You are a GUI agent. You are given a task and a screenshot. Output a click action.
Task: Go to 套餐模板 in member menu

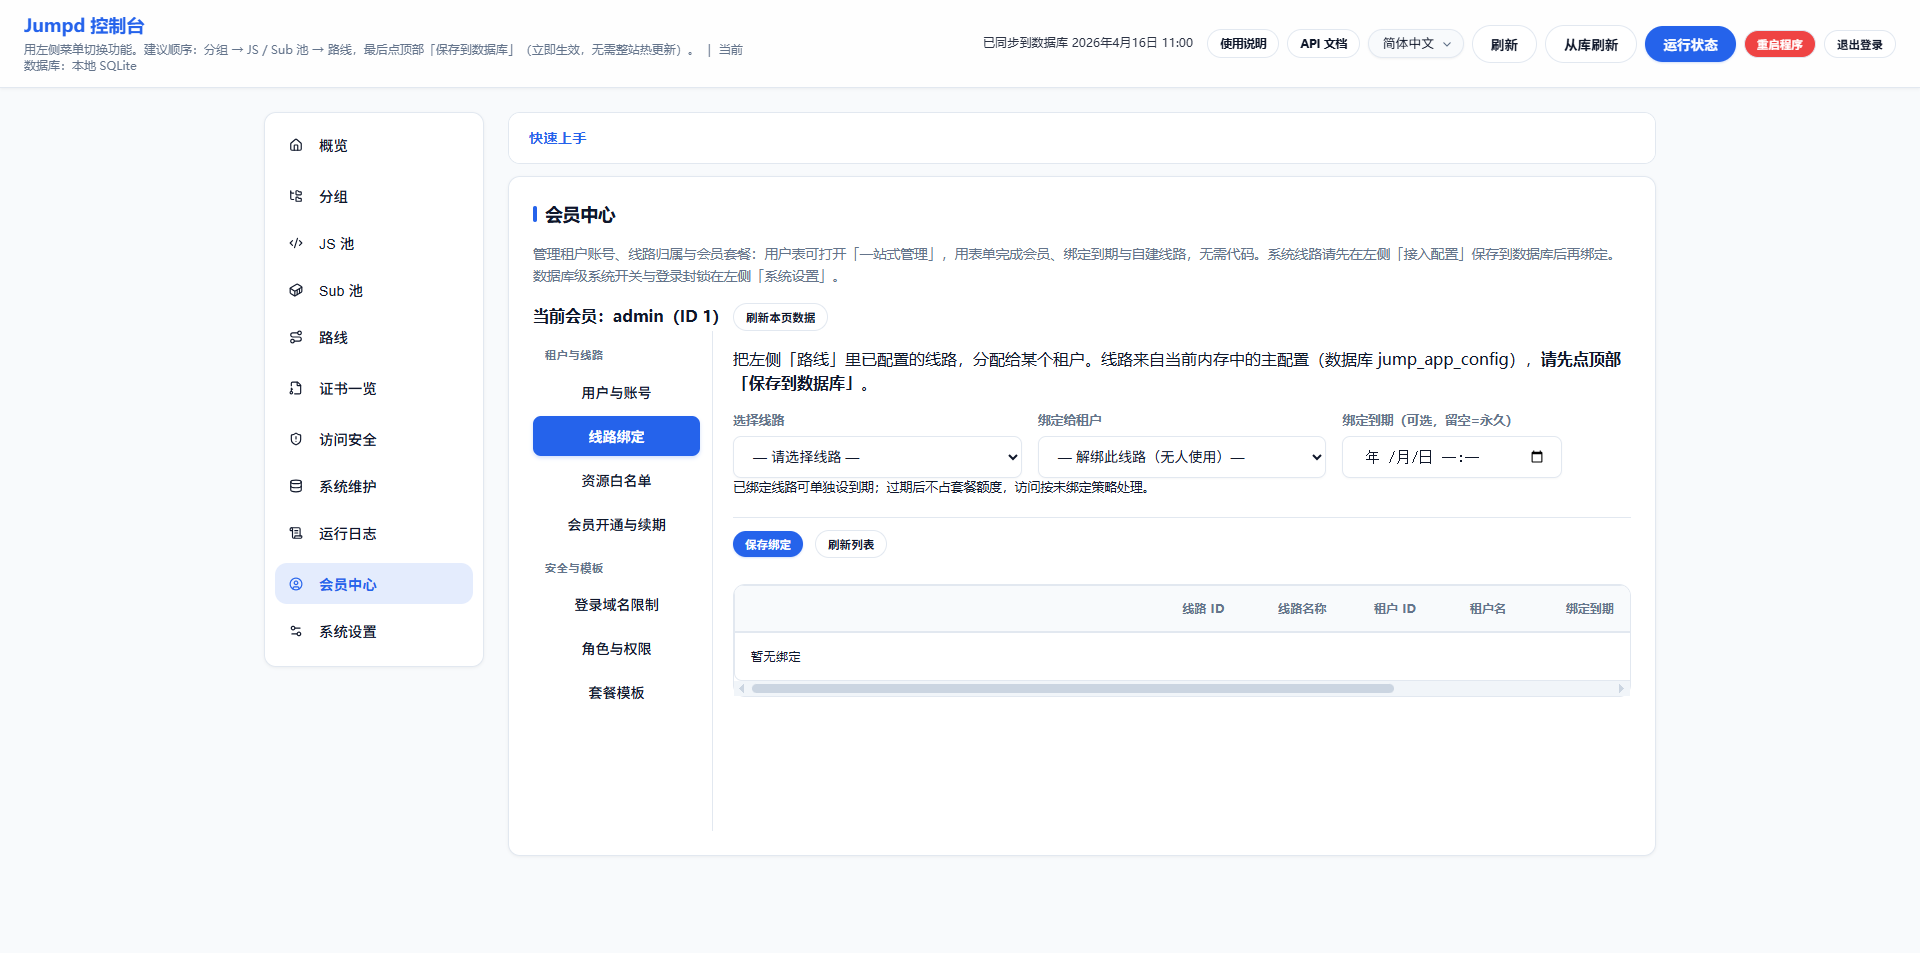pos(616,693)
